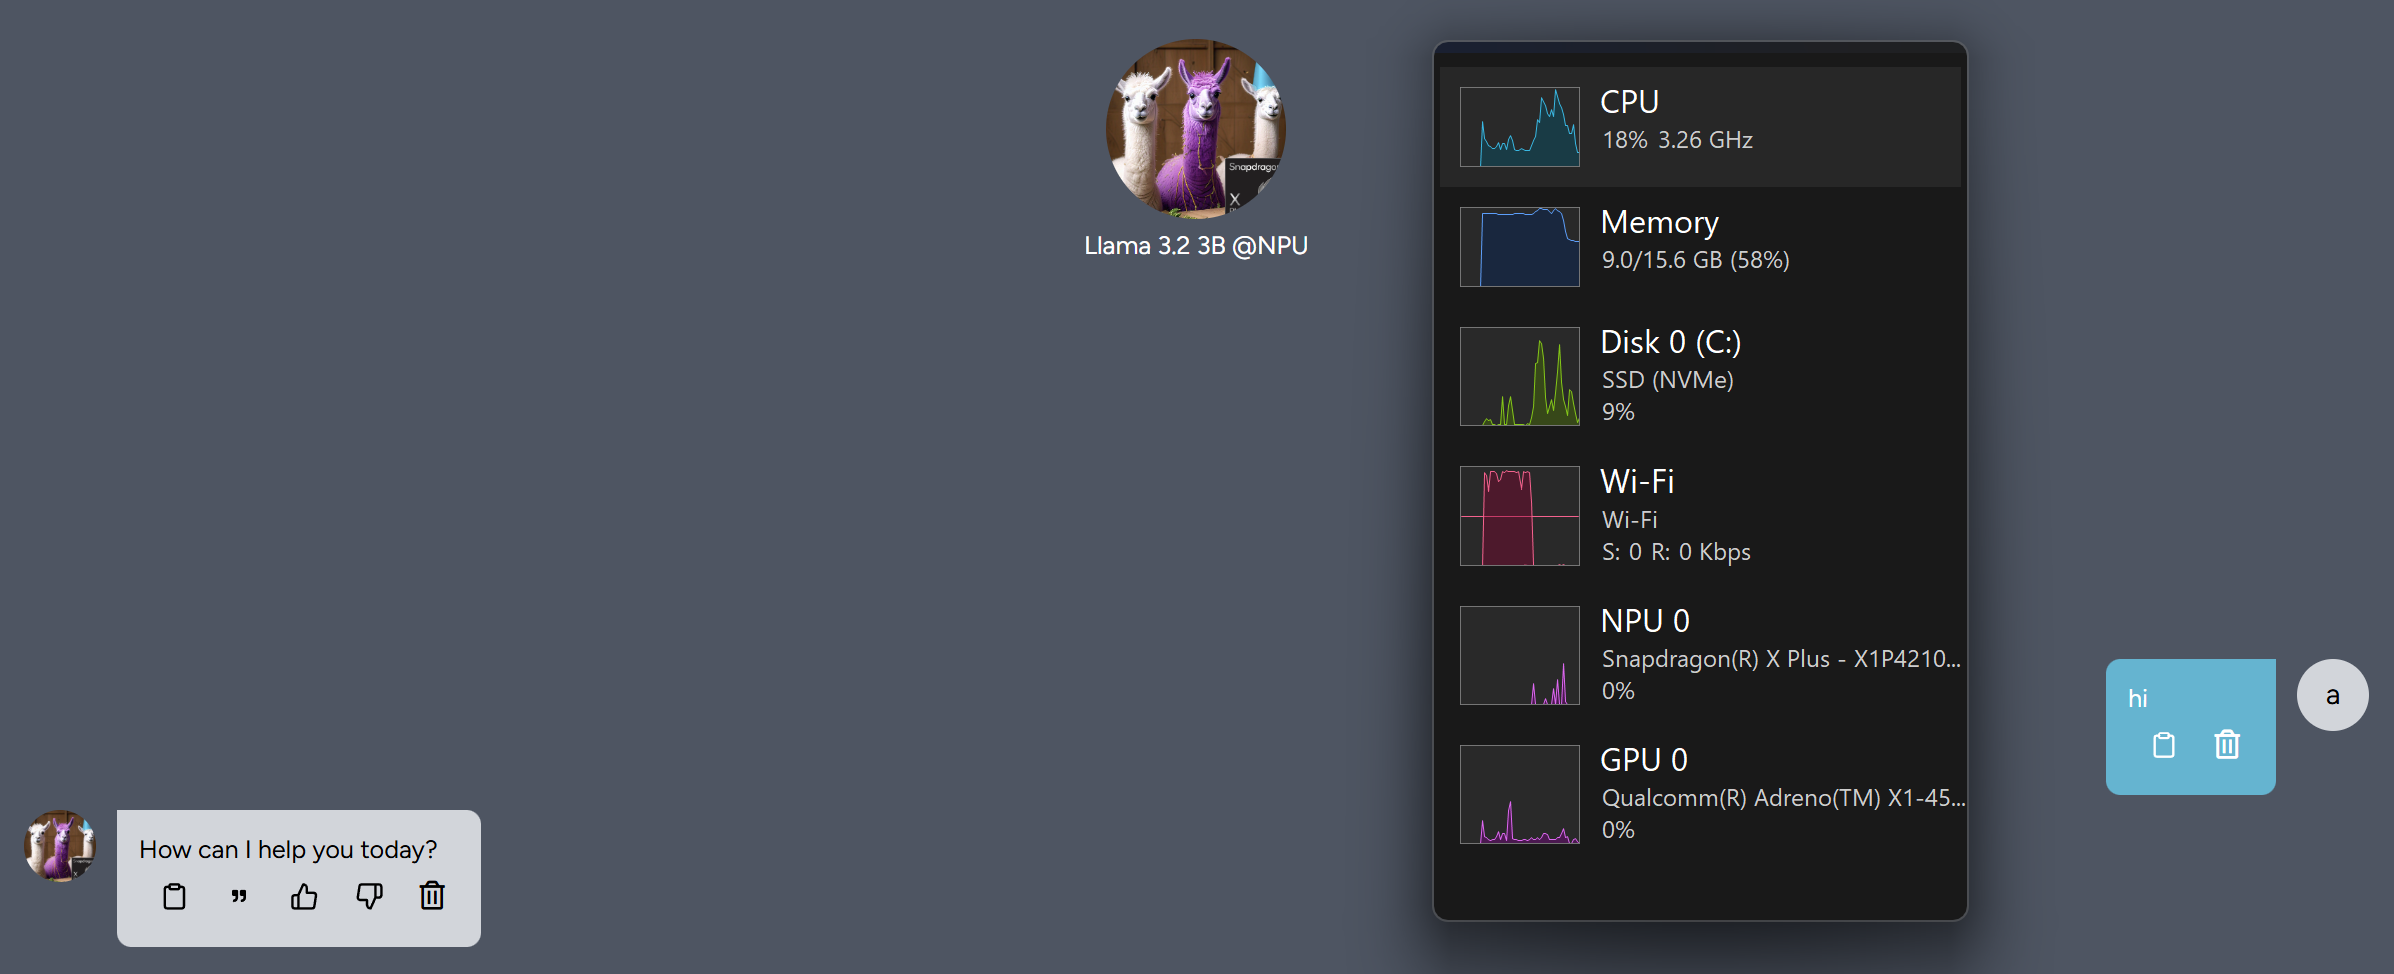
Task: Delete the "How can I help you today?" message
Action: (x=432, y=895)
